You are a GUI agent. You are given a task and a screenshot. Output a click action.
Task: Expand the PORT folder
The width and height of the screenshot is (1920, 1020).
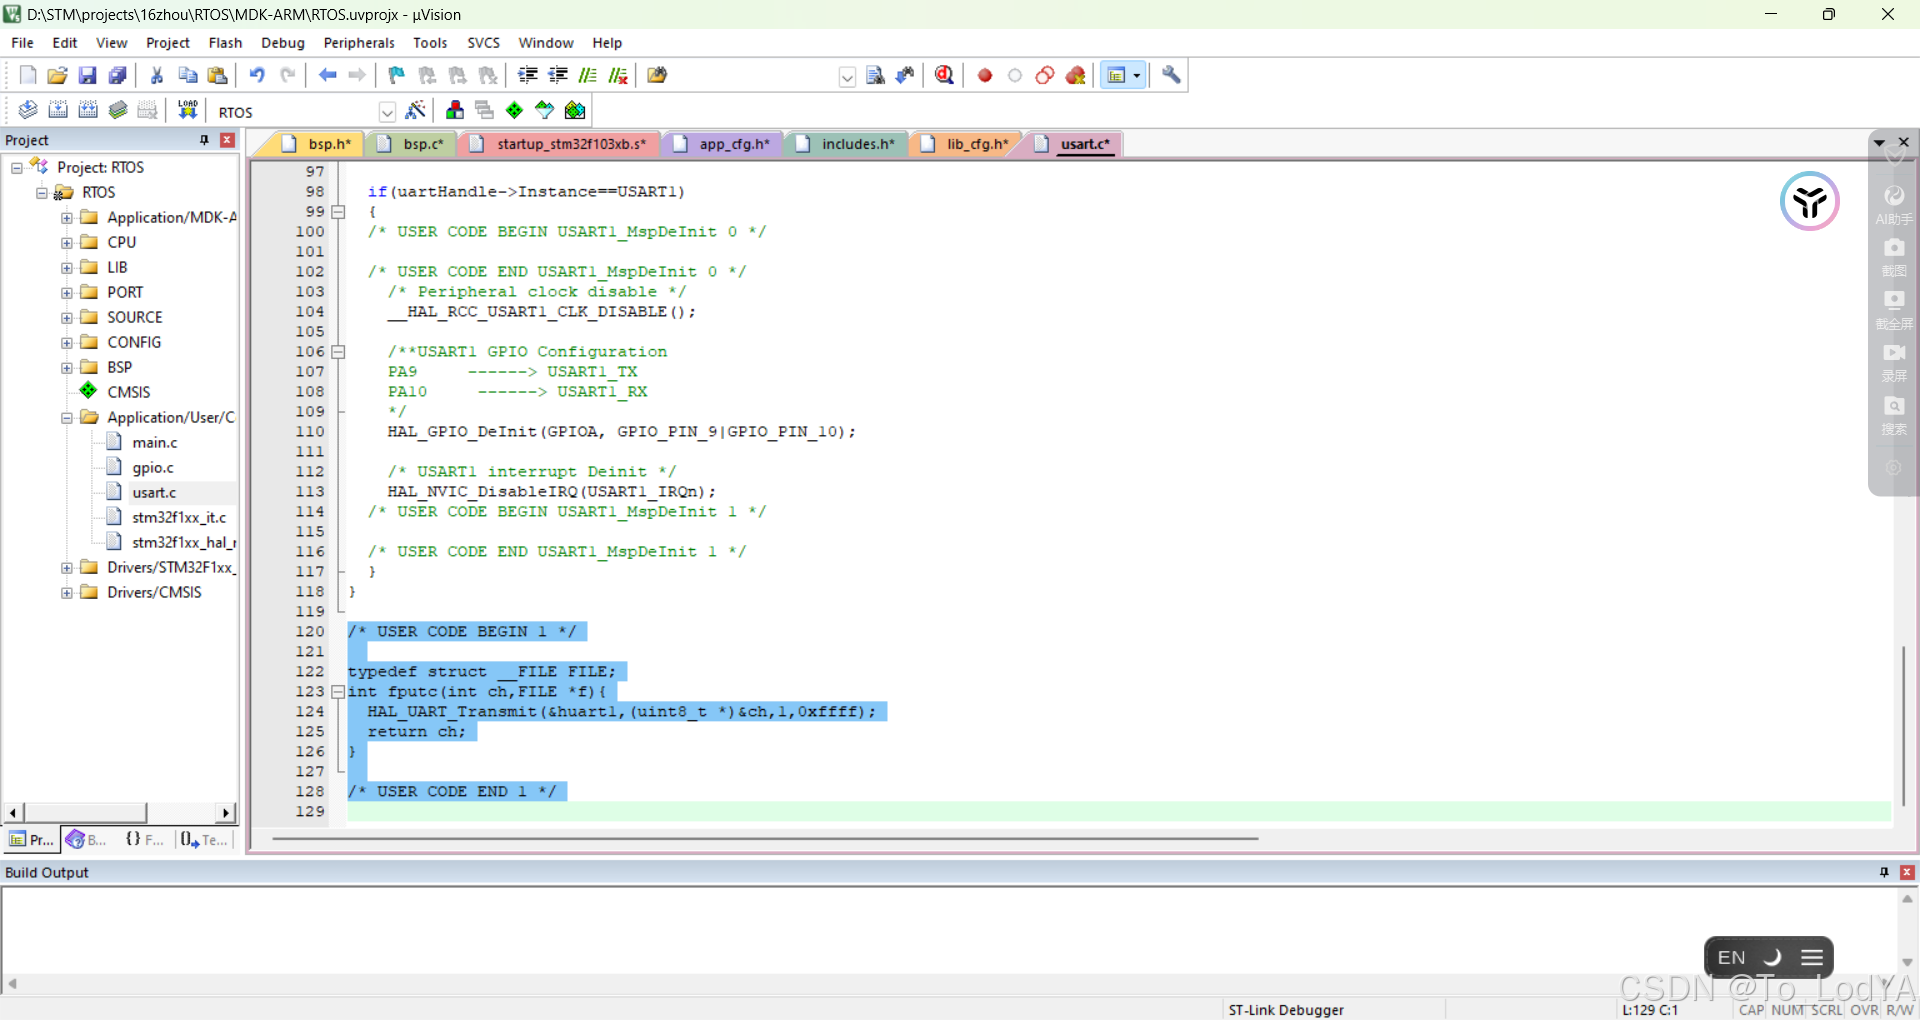(67, 293)
